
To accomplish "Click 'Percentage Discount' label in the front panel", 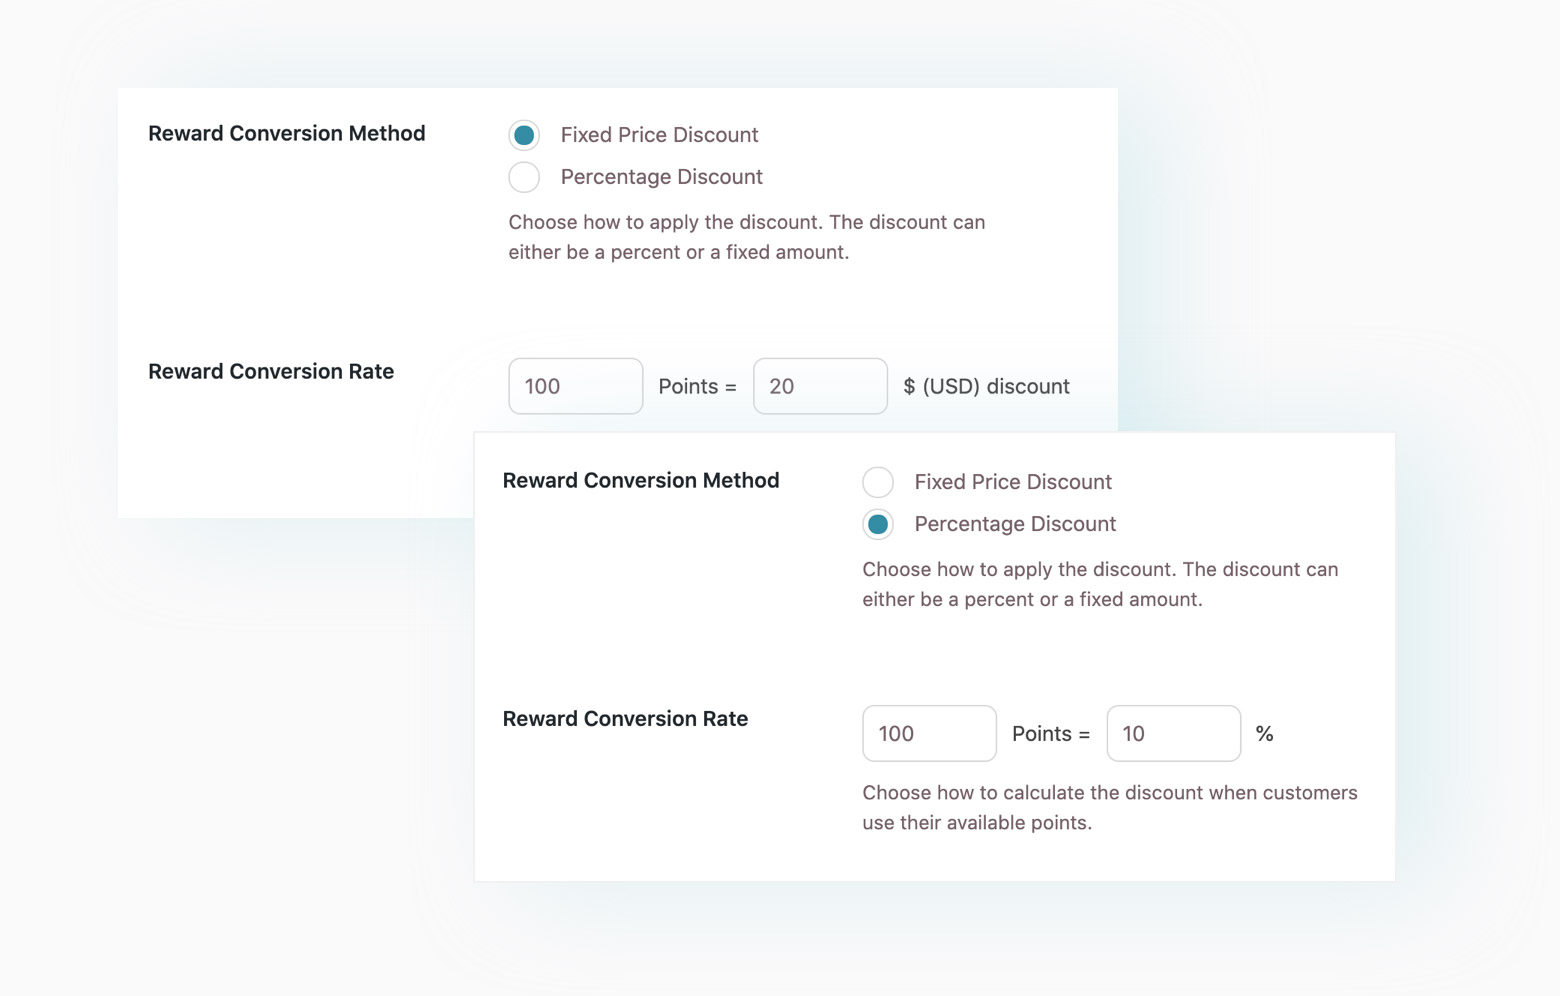I will [x=1015, y=524].
